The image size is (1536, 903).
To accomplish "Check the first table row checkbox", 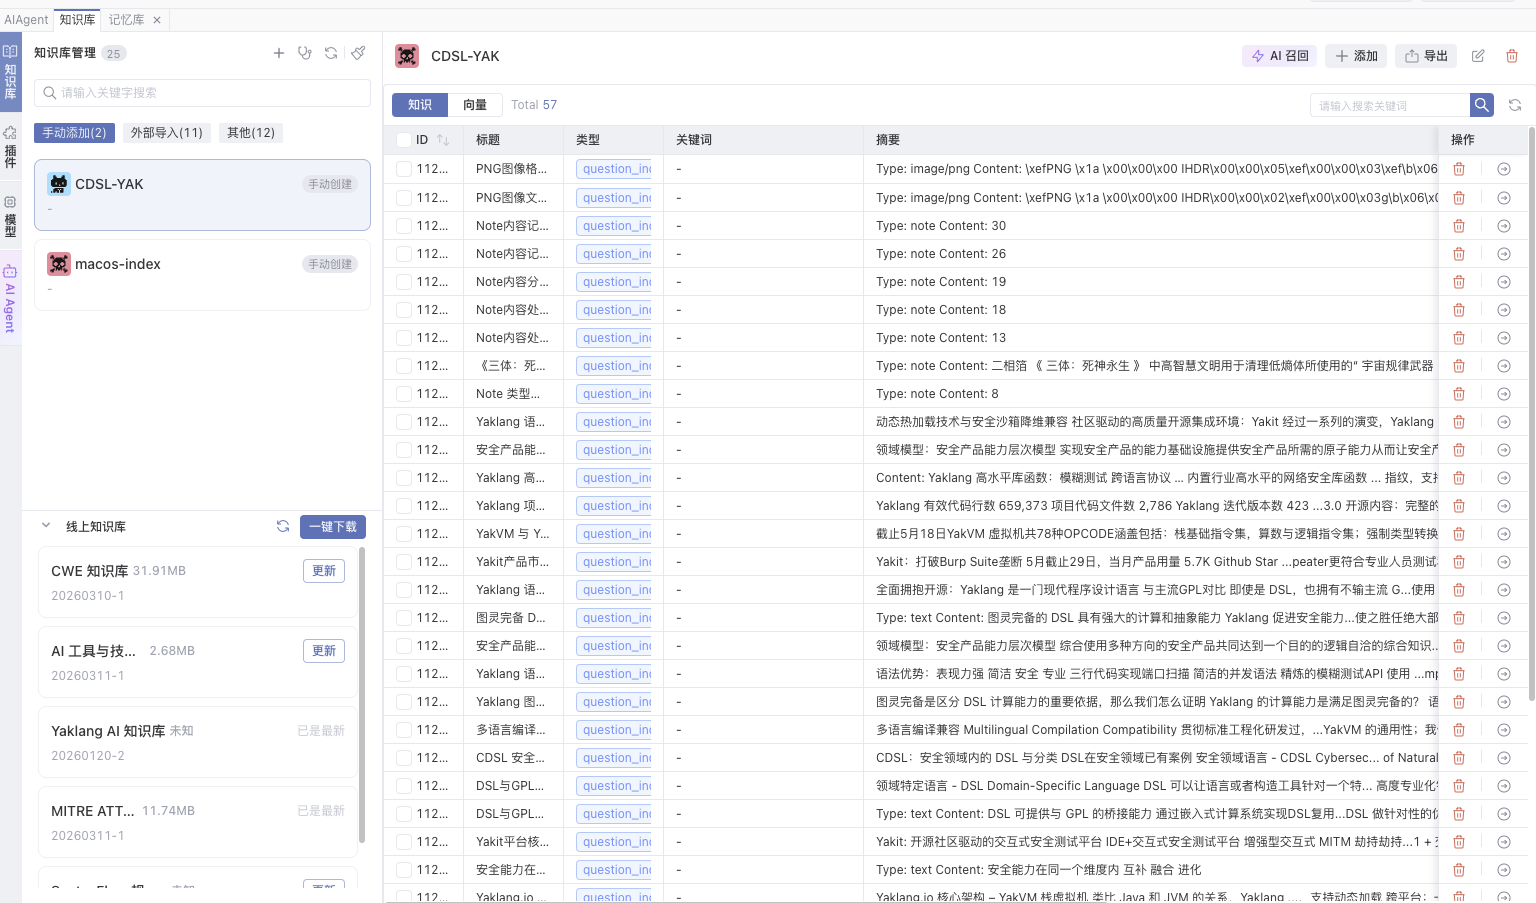I will tap(403, 170).
